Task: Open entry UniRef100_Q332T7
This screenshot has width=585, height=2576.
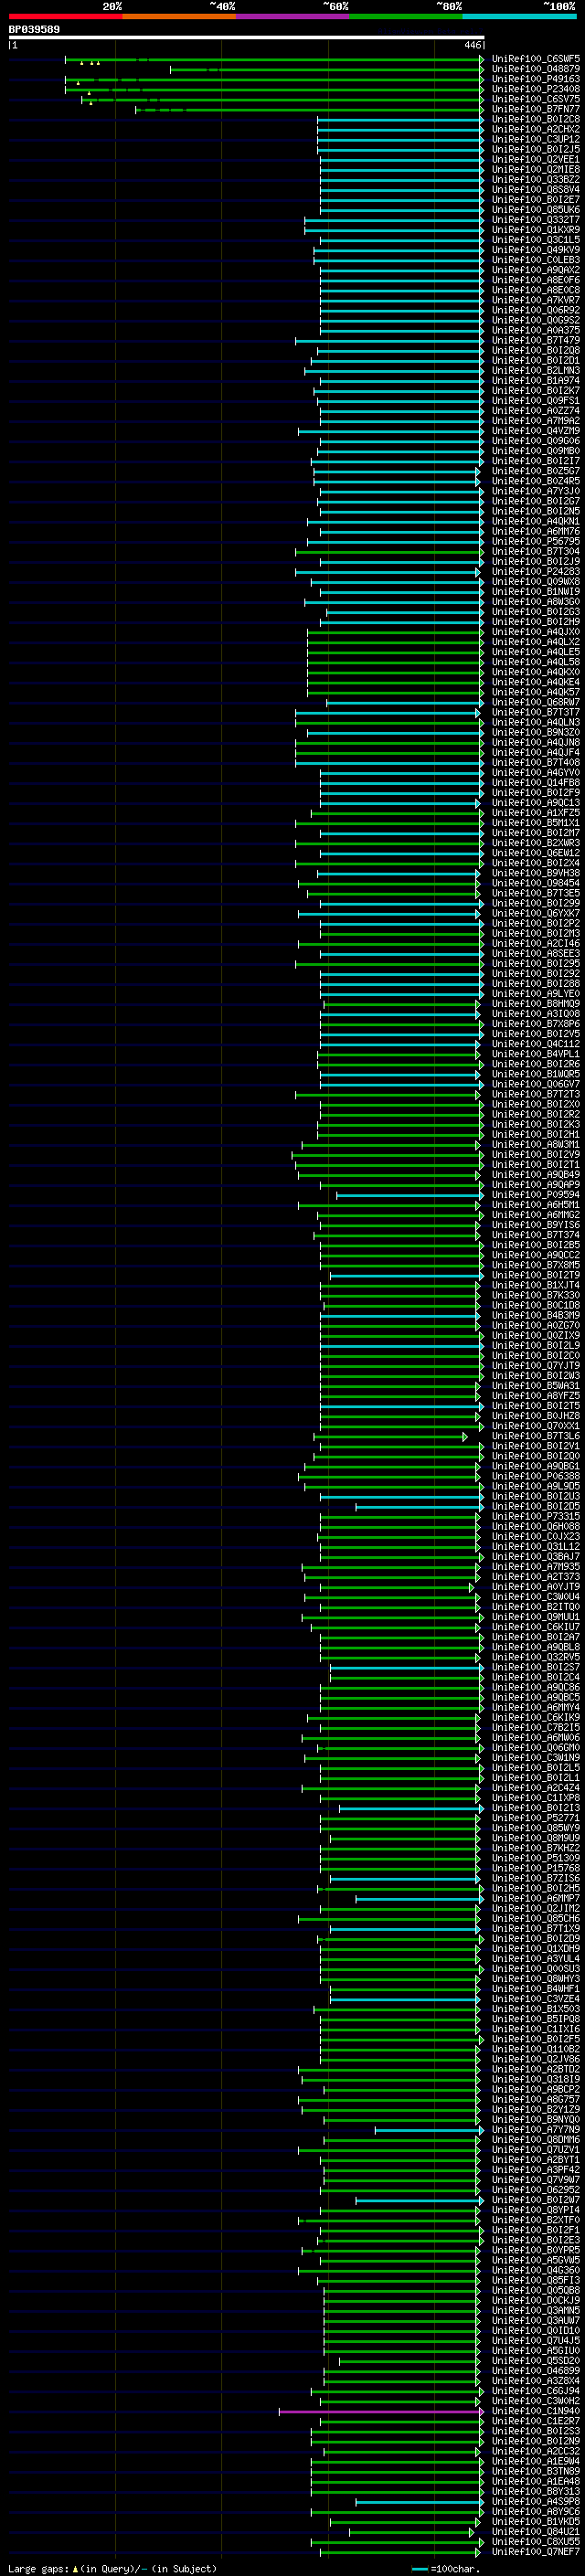Action: click(536, 220)
